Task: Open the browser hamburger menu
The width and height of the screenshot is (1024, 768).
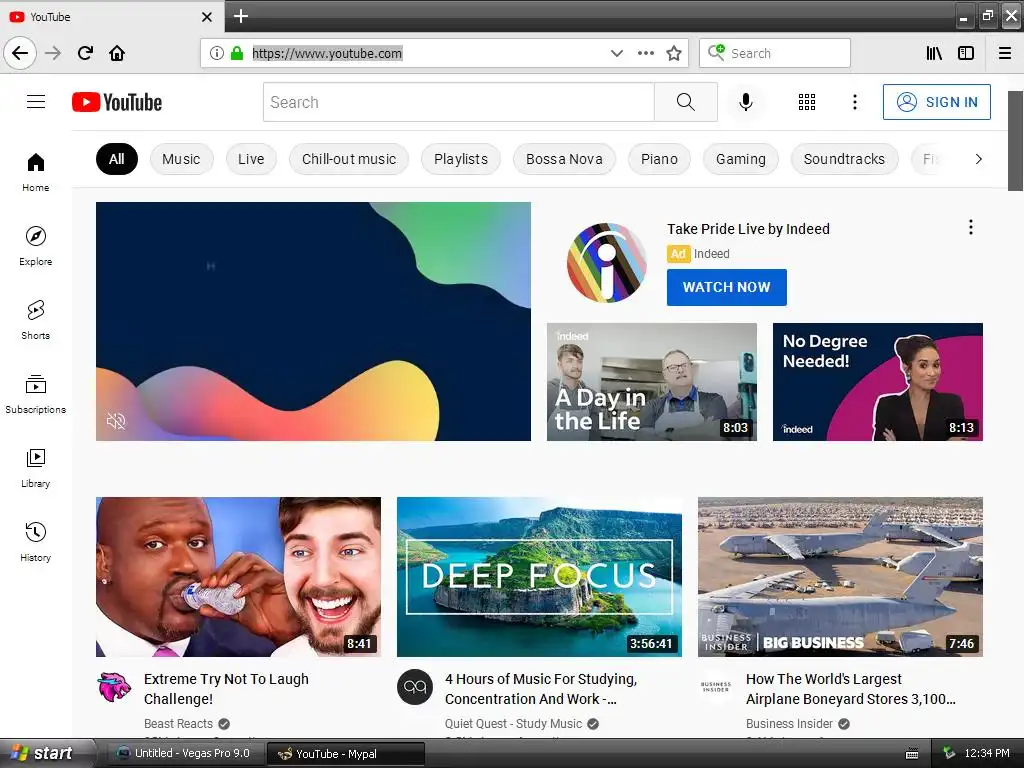Action: (x=1005, y=53)
